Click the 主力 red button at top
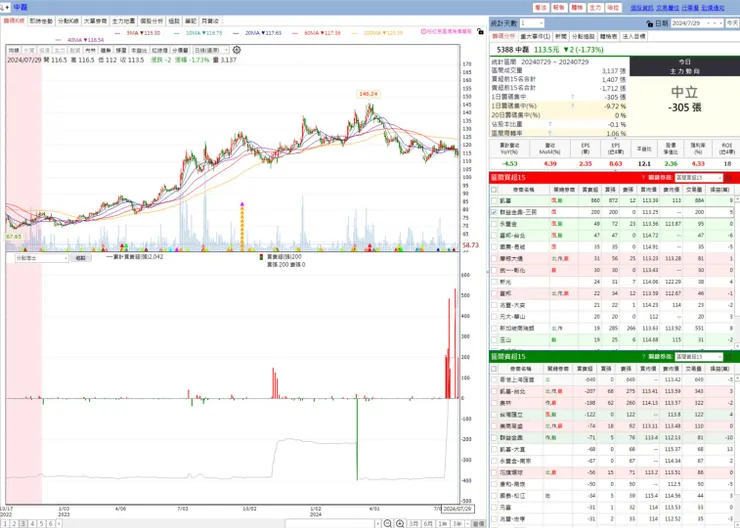Screen dimensions: 740x528 595,8
